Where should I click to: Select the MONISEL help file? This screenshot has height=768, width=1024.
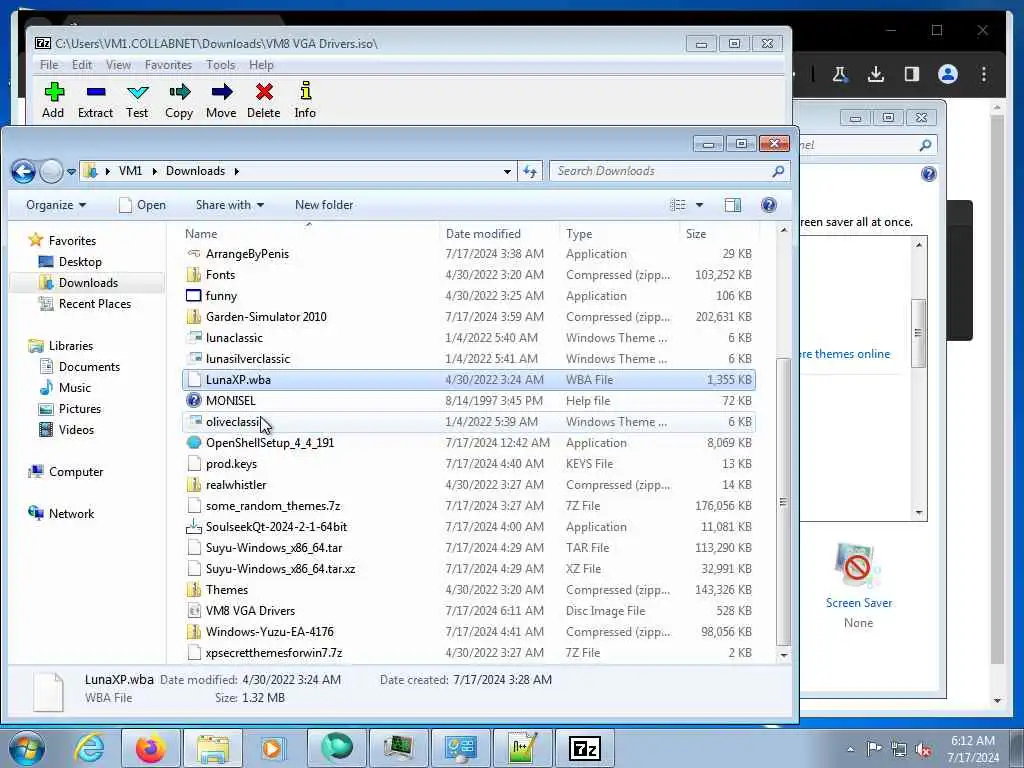tap(468, 401)
